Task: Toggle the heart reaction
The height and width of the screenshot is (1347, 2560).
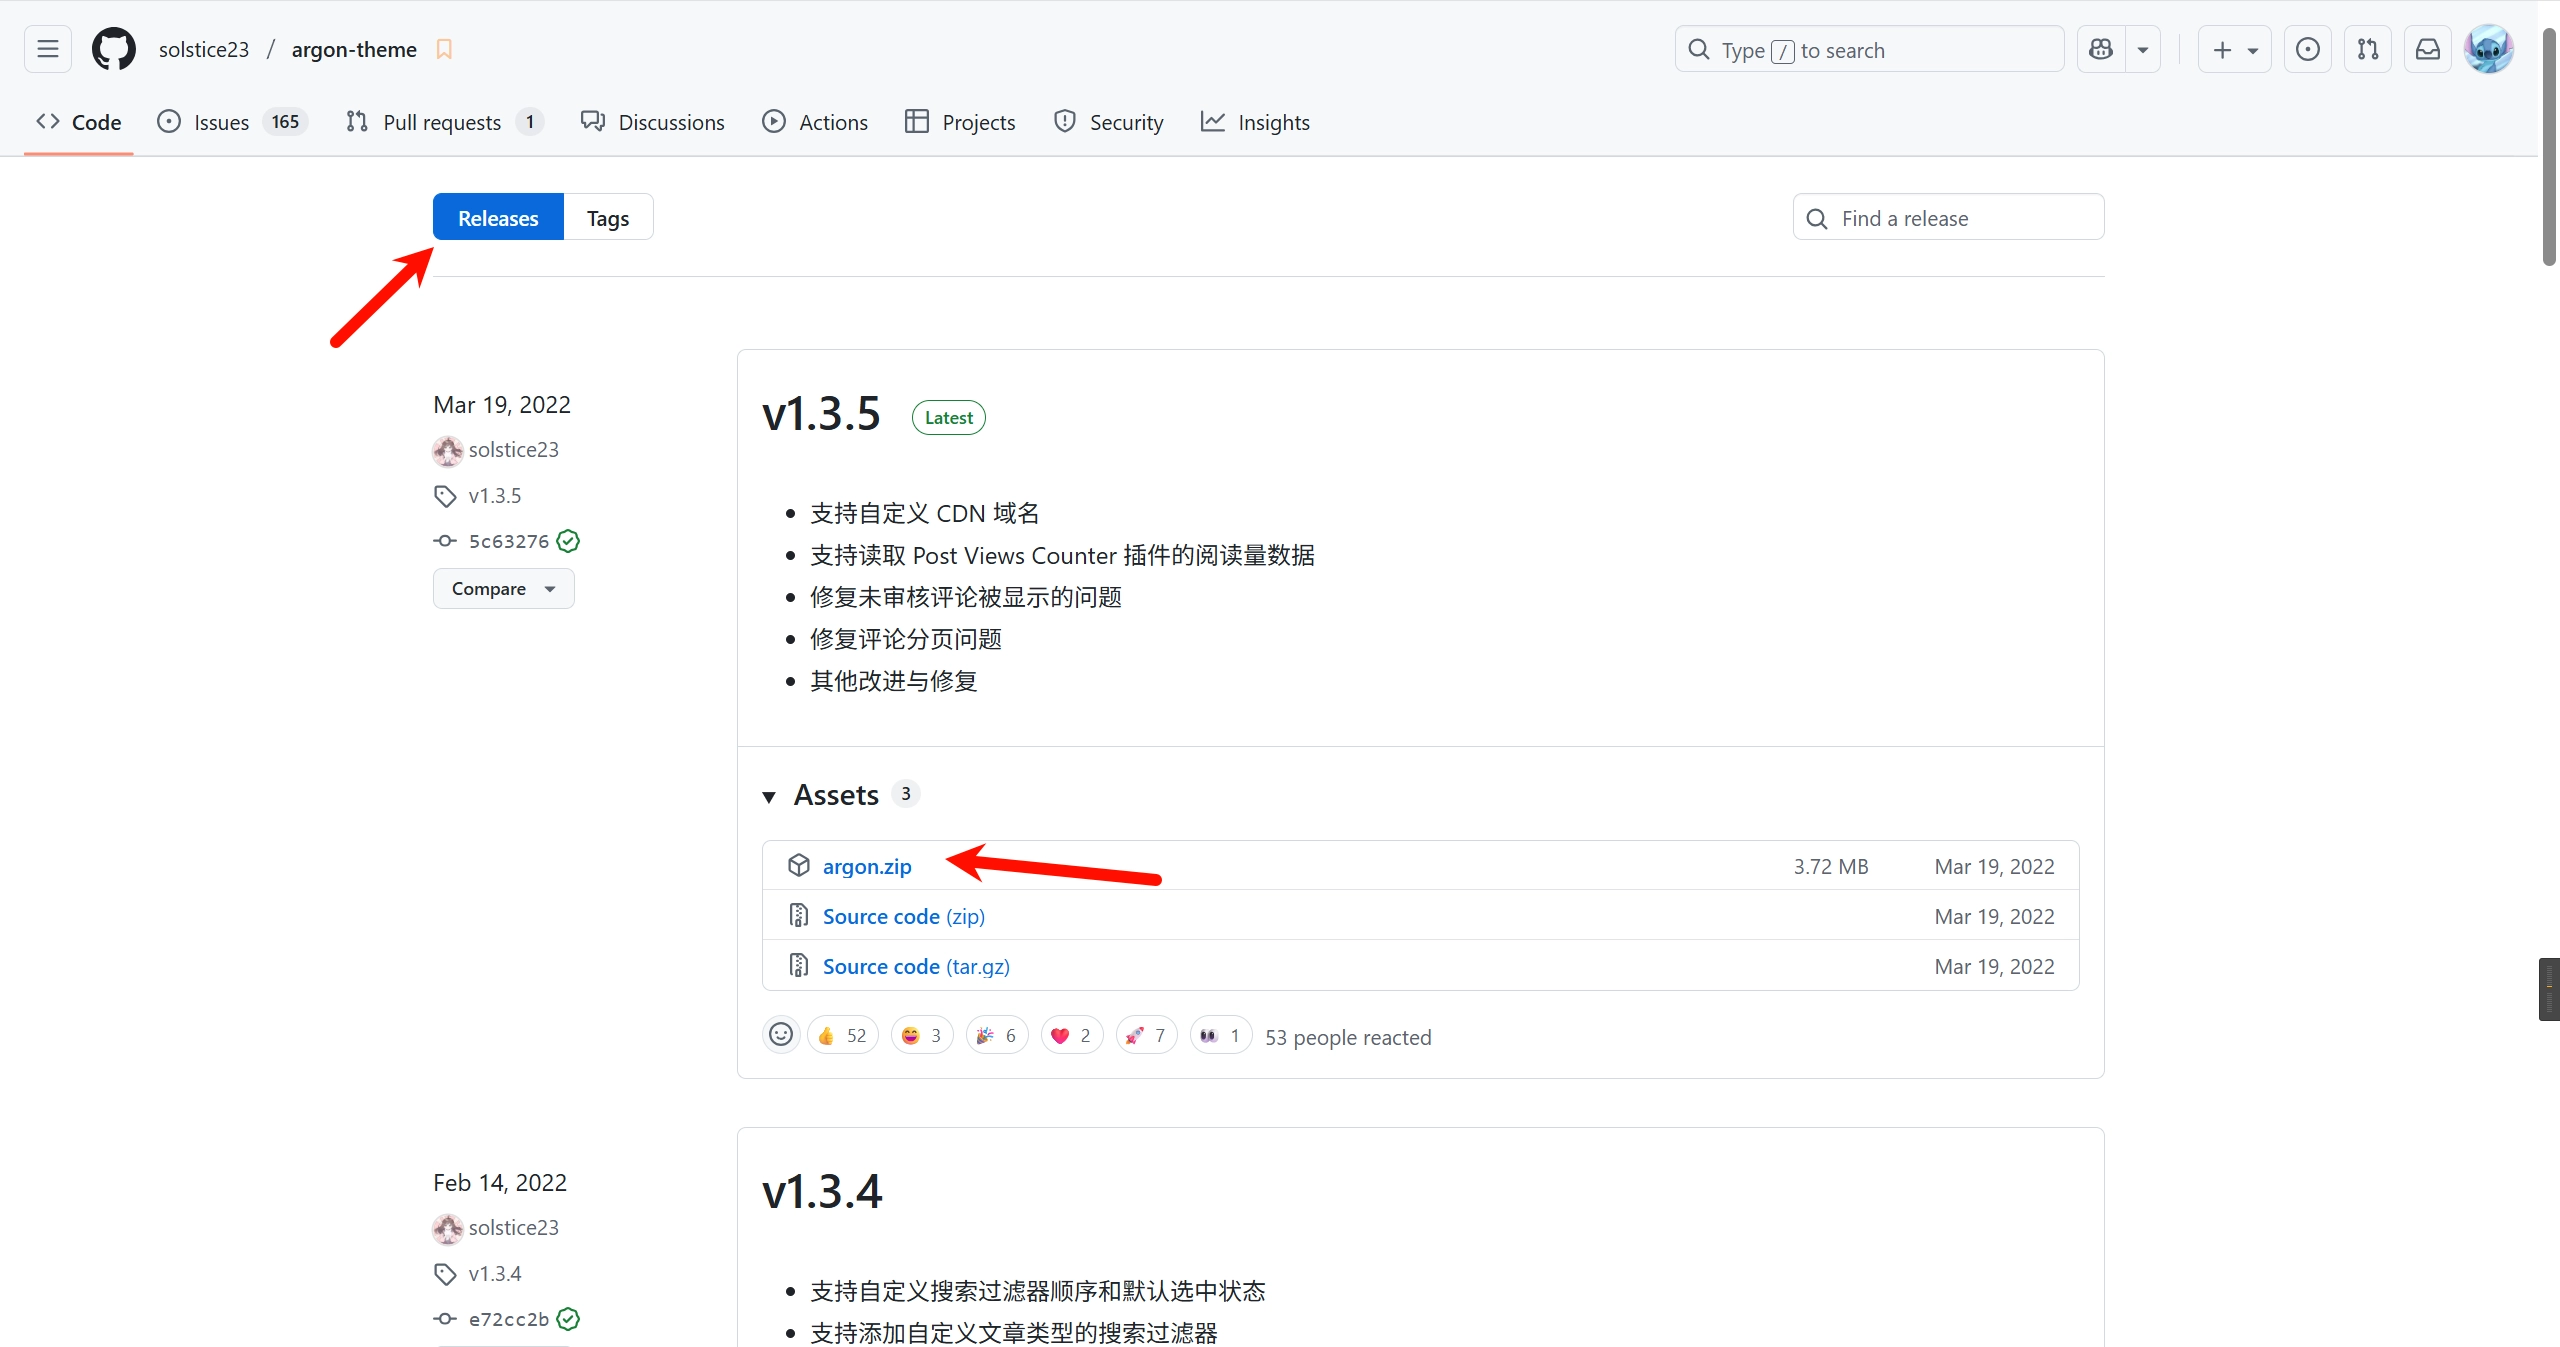Action: pos(1071,1035)
